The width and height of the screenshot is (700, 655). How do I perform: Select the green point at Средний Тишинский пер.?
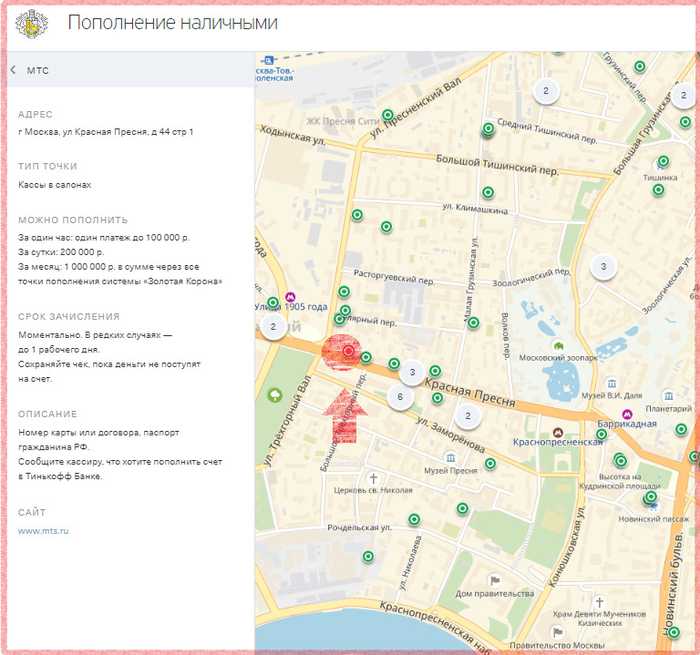tap(488, 129)
